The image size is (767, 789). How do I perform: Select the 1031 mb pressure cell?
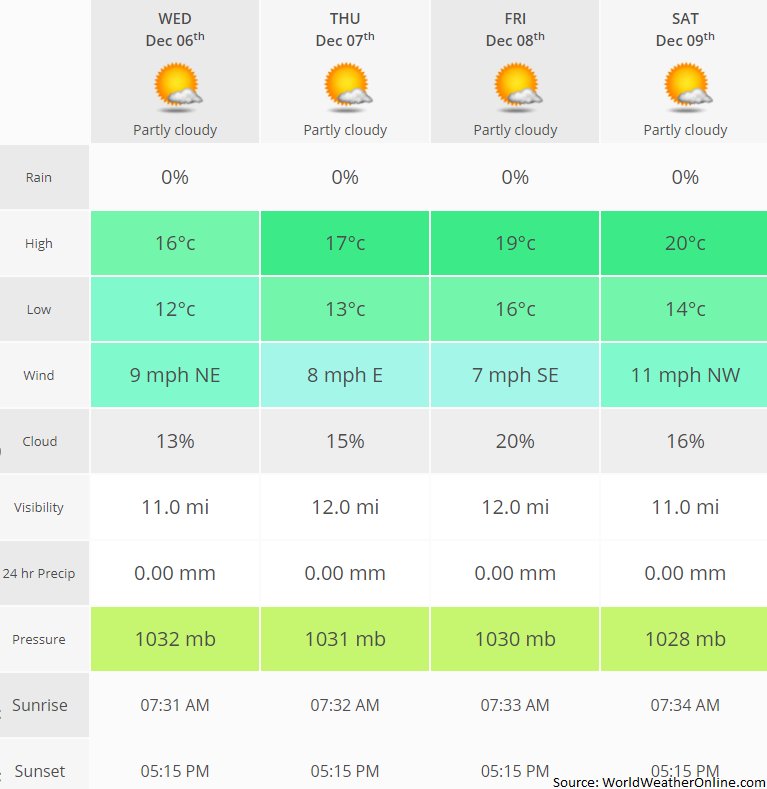pyautogui.click(x=345, y=639)
